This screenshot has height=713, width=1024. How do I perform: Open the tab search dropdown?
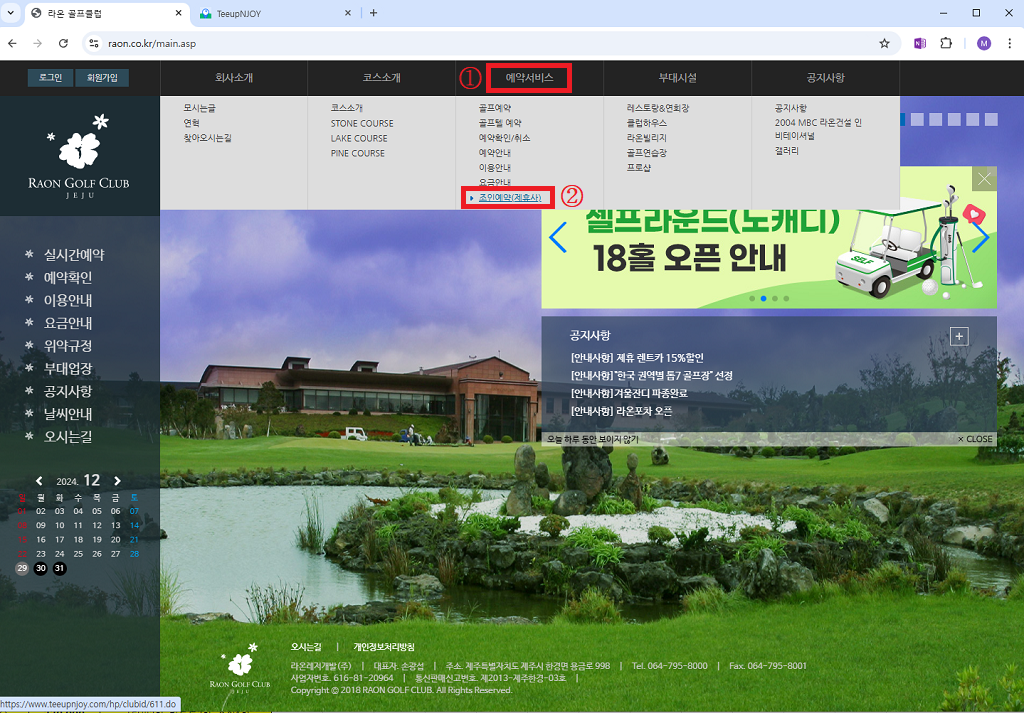click(10, 13)
